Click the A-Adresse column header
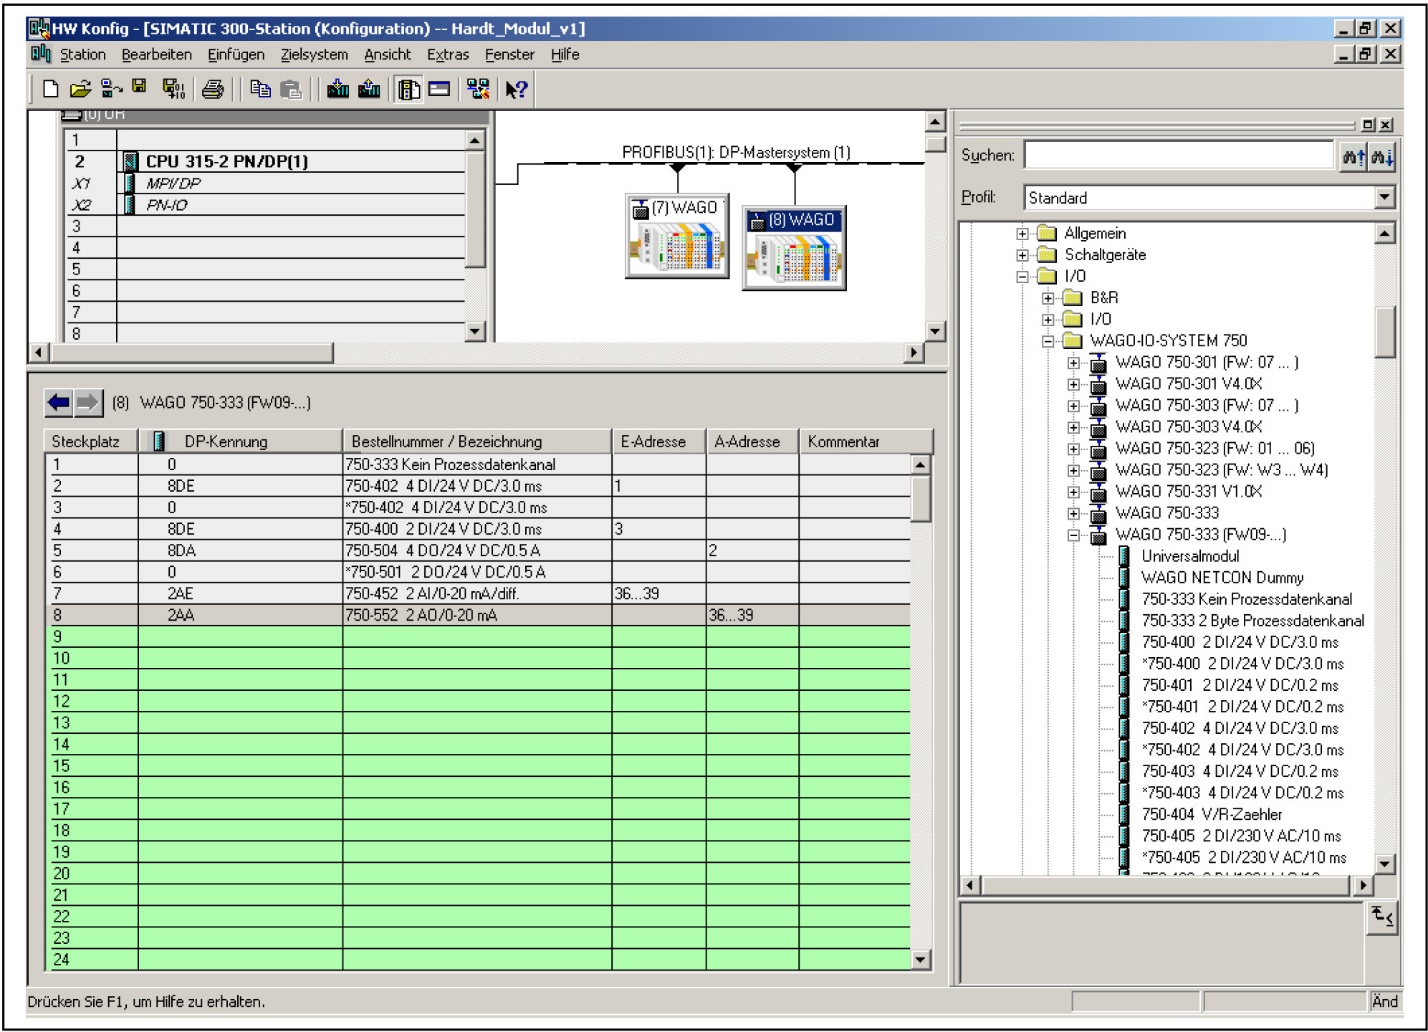The image size is (1428, 1032). pyautogui.click(x=753, y=442)
